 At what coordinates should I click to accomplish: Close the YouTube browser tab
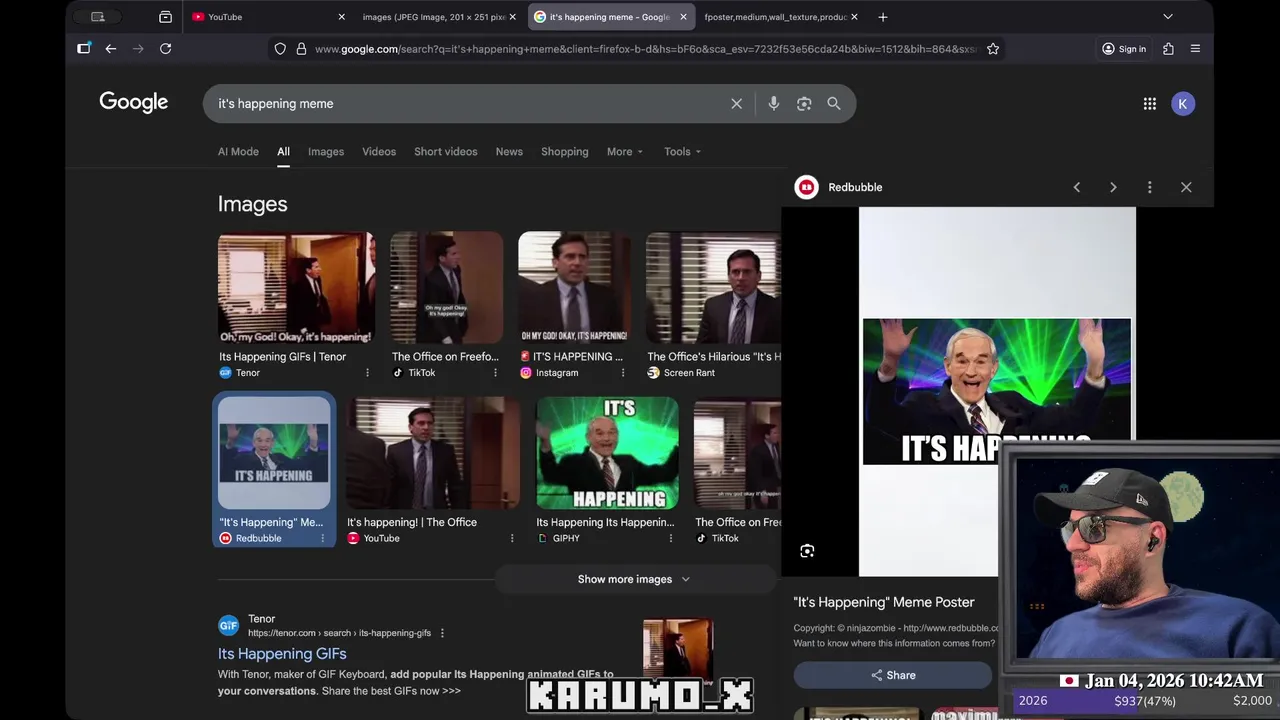(x=341, y=17)
